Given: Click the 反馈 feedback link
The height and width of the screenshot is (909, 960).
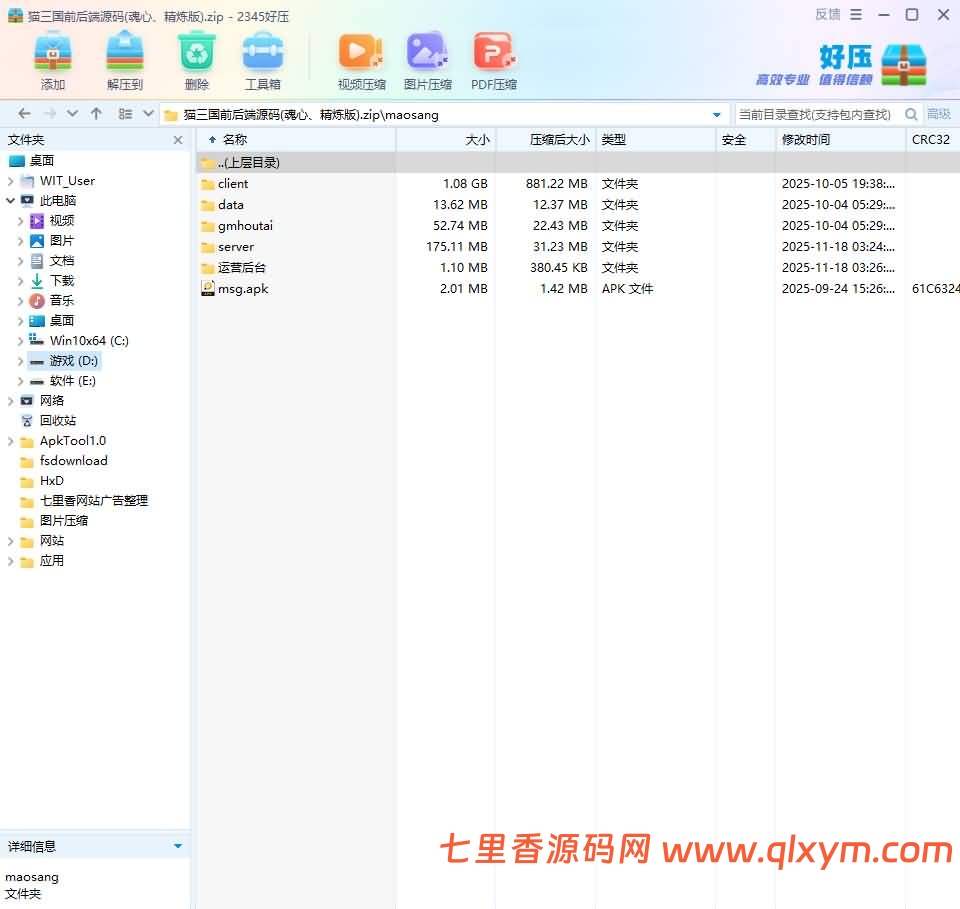Looking at the screenshot, I should coord(828,14).
